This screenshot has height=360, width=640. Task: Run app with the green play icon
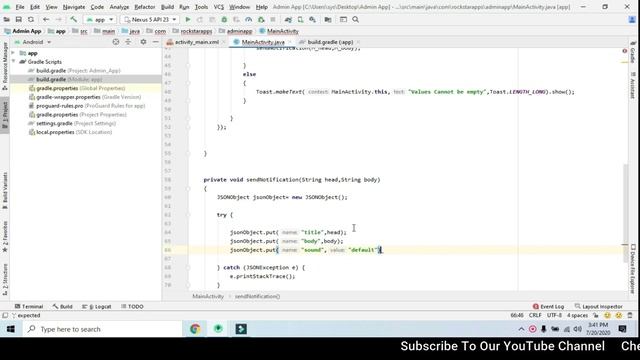(188, 20)
